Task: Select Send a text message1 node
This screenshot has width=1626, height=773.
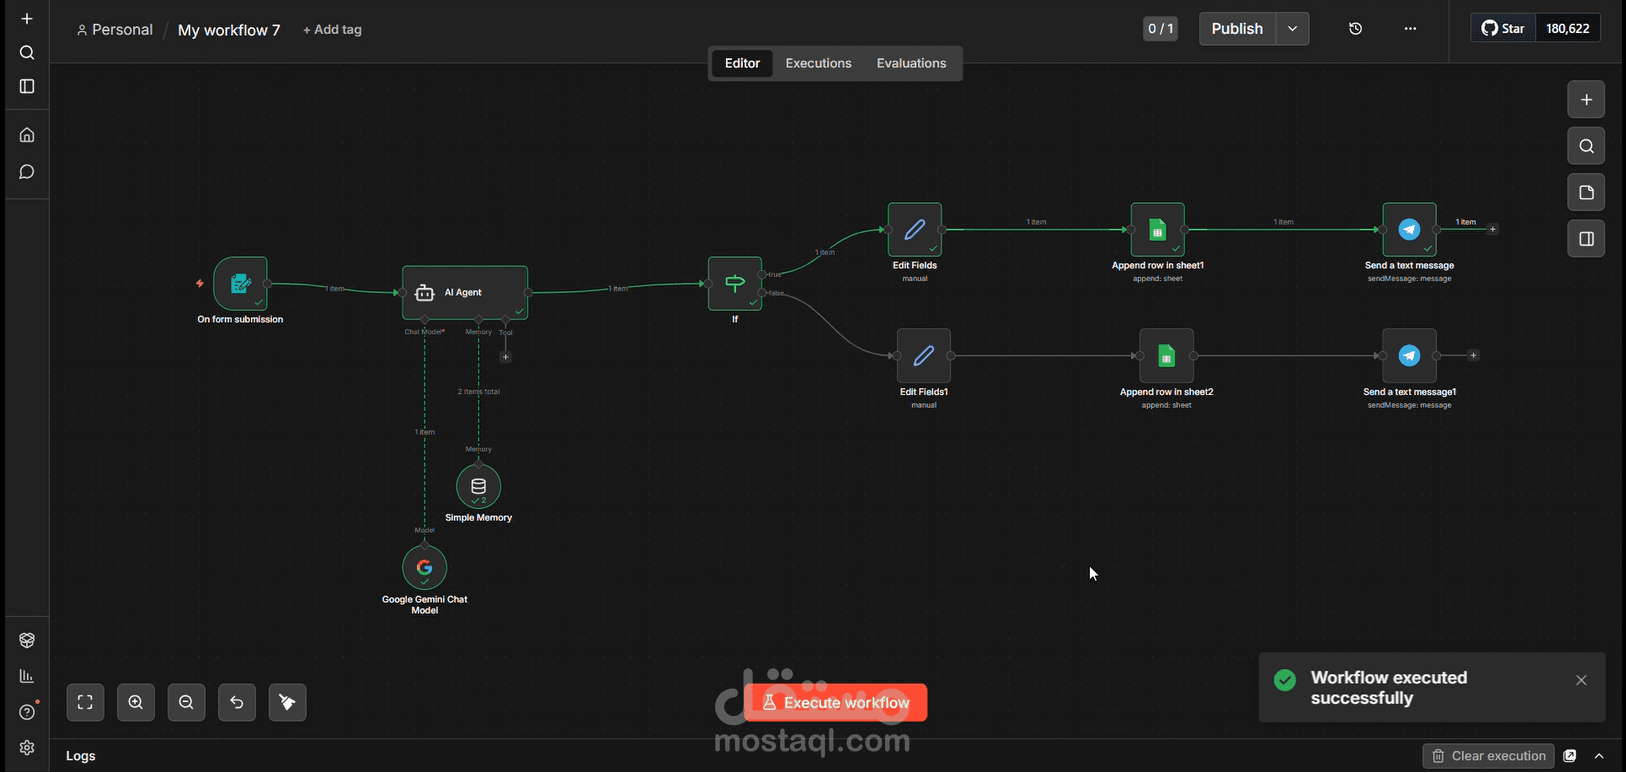Action: pos(1410,356)
